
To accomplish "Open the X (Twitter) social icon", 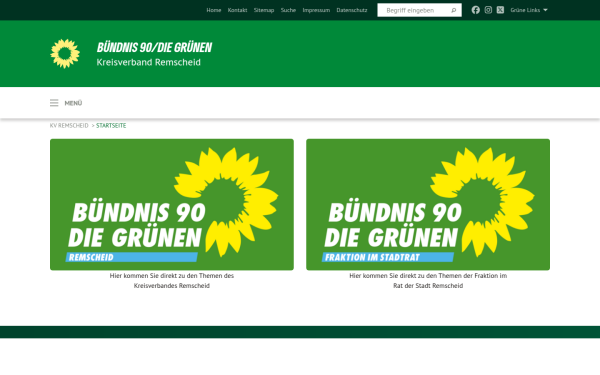I will click(x=500, y=10).
